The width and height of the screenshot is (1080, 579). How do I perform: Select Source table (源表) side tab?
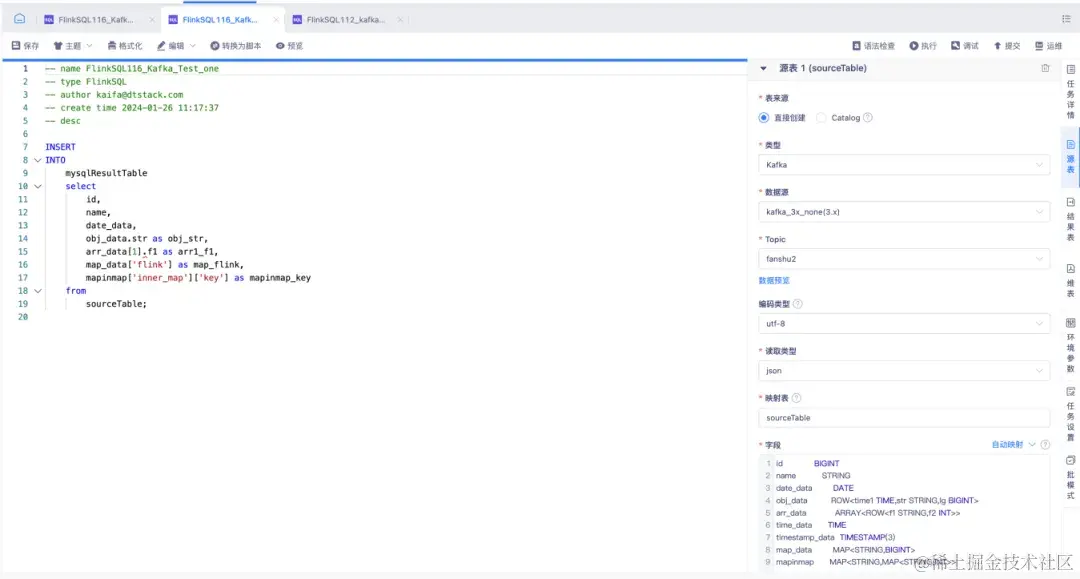(1070, 157)
